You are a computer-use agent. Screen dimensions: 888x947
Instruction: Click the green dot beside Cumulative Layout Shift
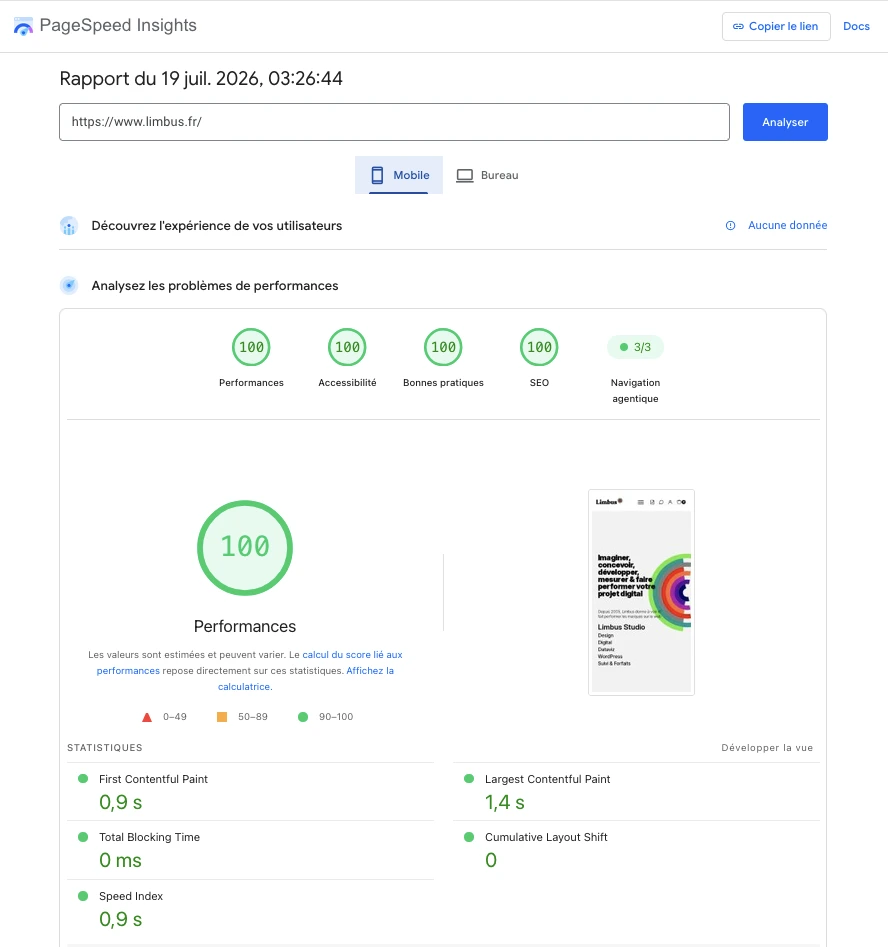coord(469,836)
